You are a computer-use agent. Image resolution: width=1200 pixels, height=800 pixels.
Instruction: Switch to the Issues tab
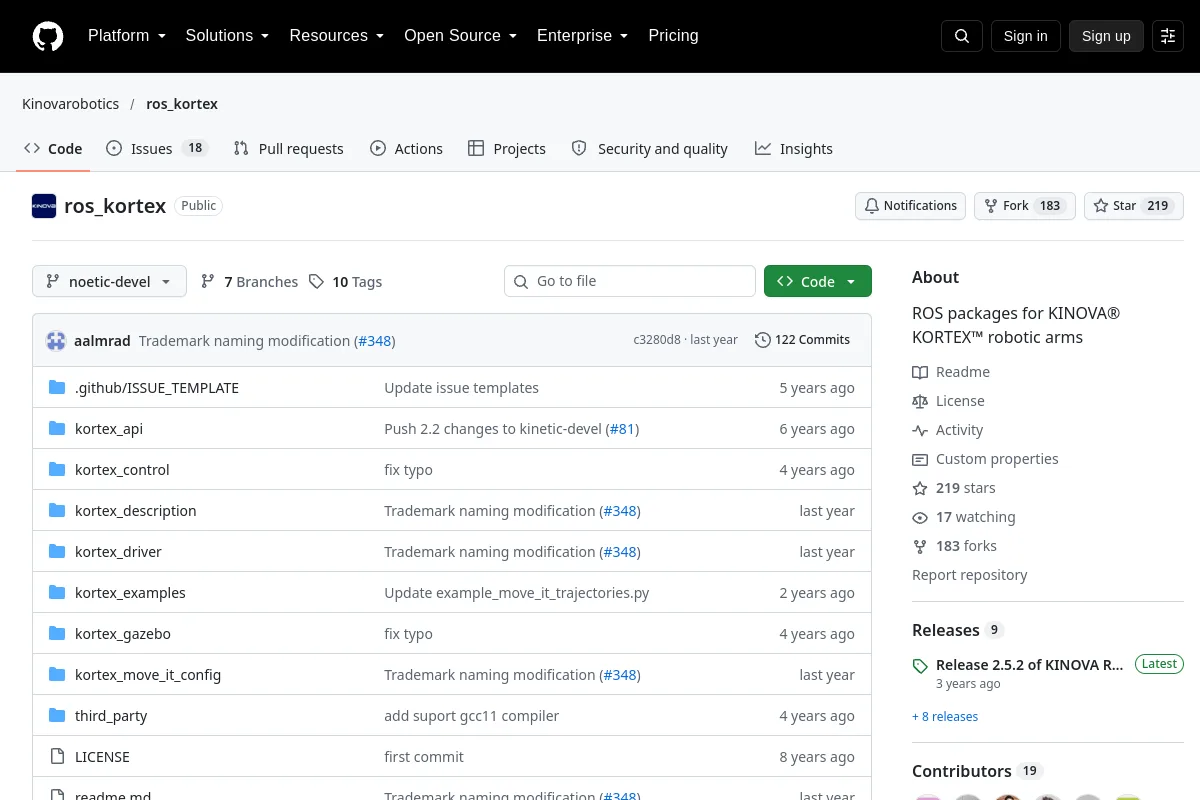click(x=157, y=148)
